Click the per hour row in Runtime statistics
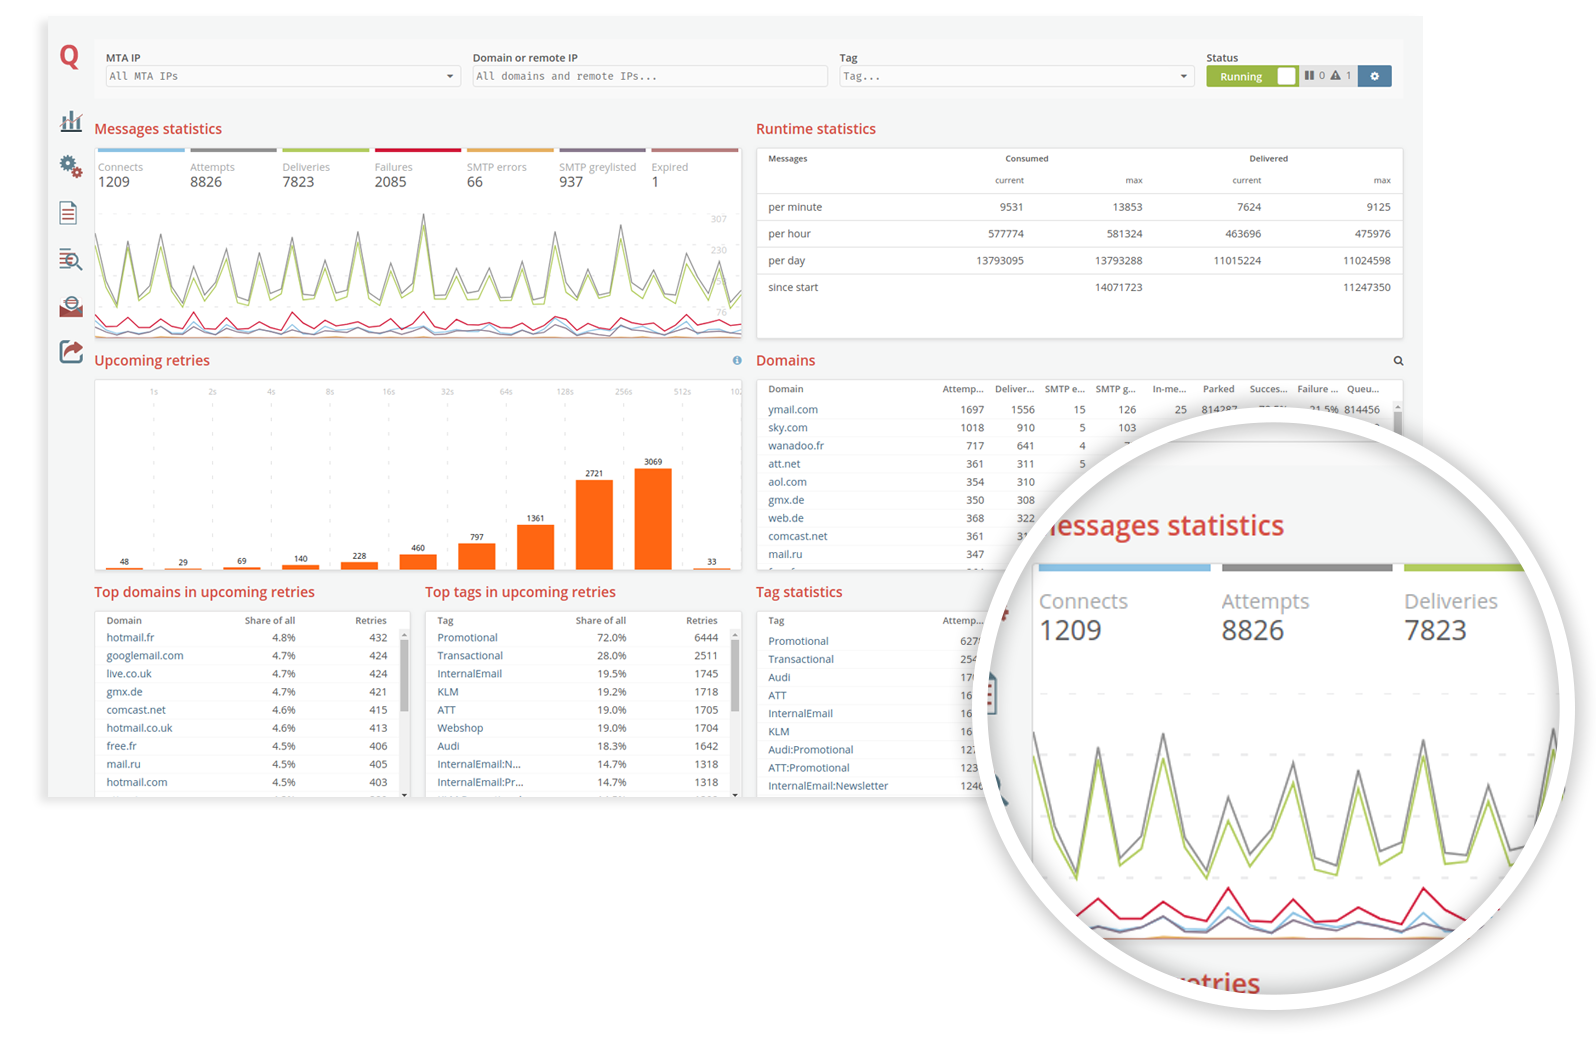 [1079, 234]
